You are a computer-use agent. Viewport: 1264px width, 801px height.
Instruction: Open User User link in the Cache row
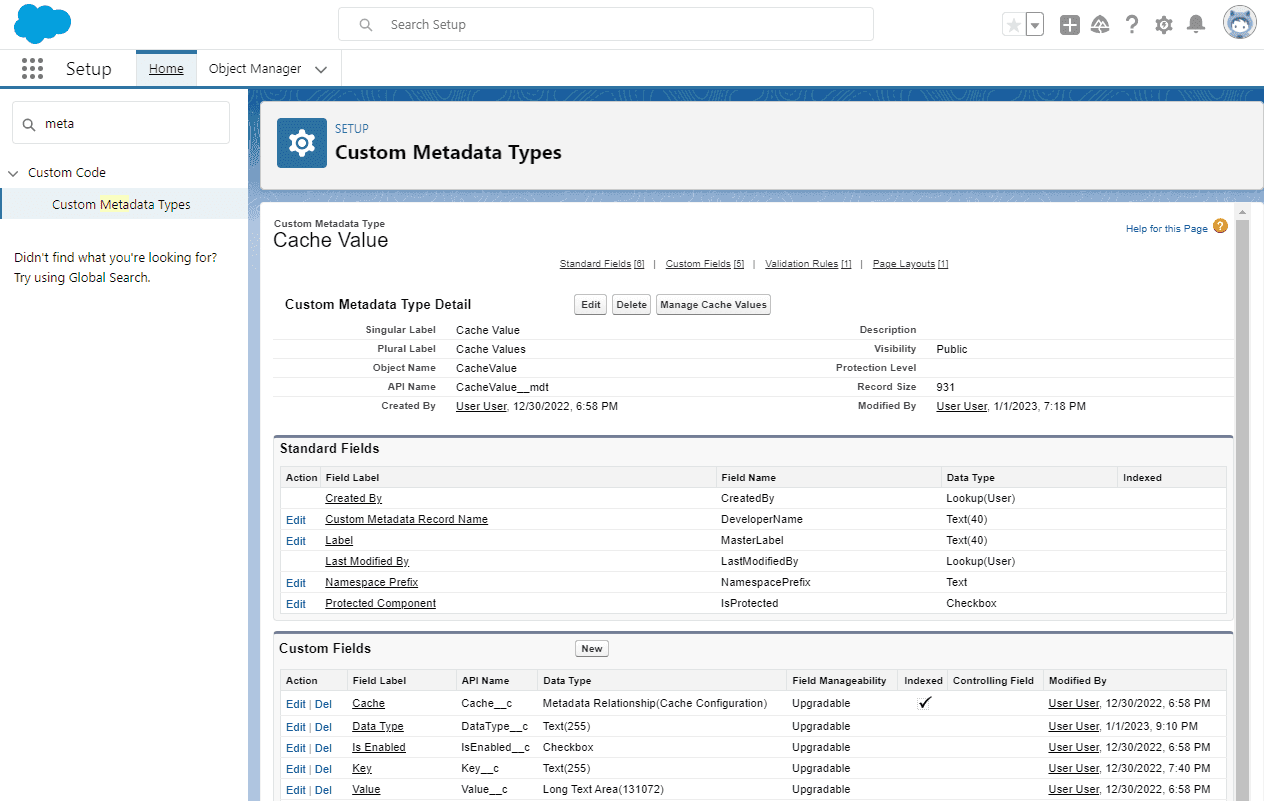coord(1074,704)
